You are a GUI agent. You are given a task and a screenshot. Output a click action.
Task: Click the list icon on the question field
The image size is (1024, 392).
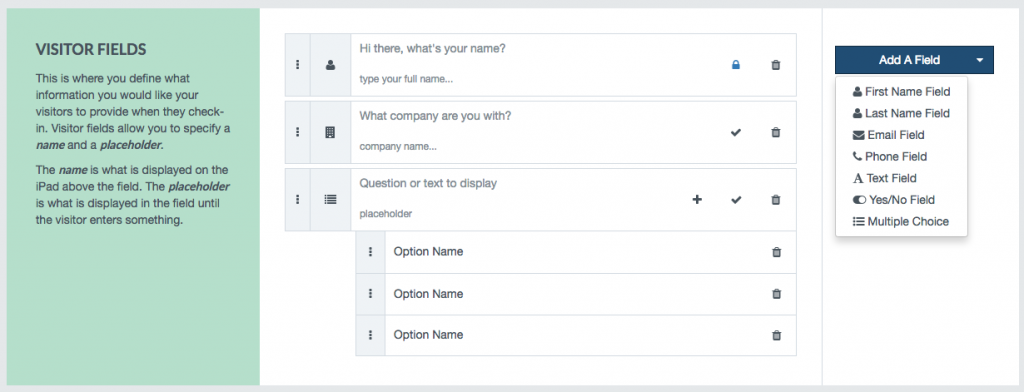330,199
